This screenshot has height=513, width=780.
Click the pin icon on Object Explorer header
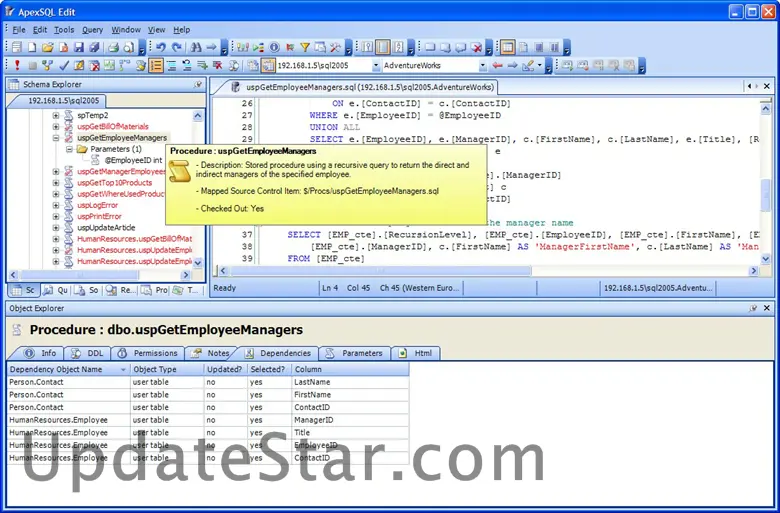tap(753, 308)
